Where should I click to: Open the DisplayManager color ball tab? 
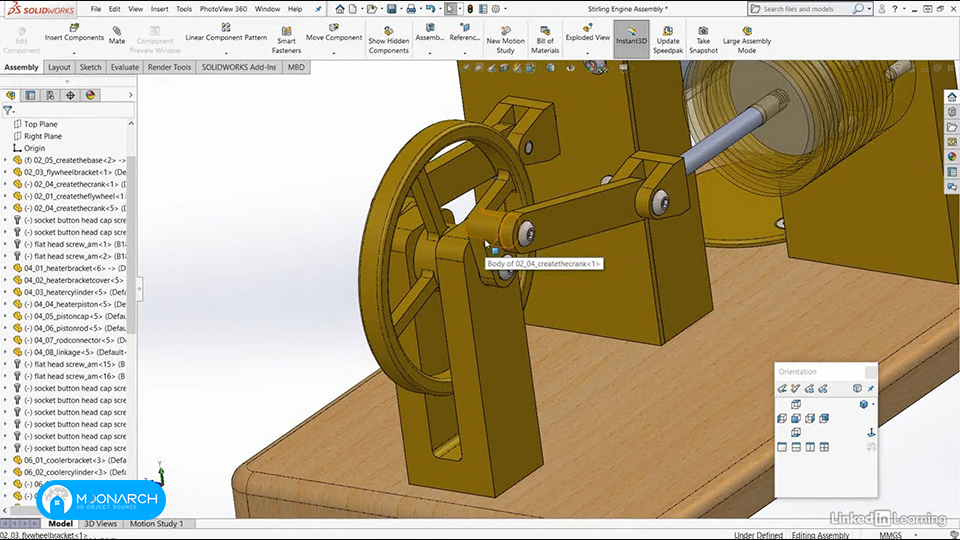pos(91,96)
